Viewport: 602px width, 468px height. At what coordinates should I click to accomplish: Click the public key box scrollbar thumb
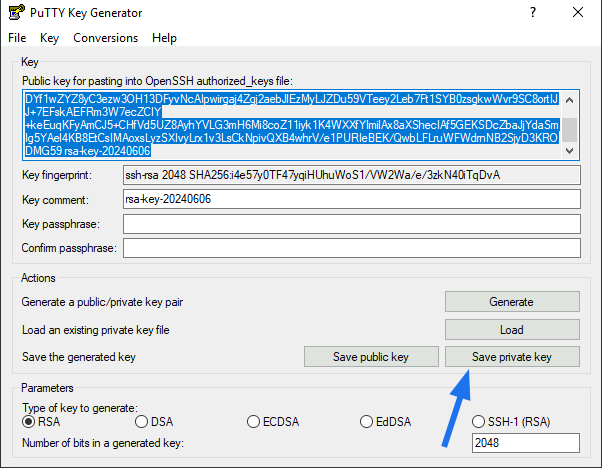(570, 129)
